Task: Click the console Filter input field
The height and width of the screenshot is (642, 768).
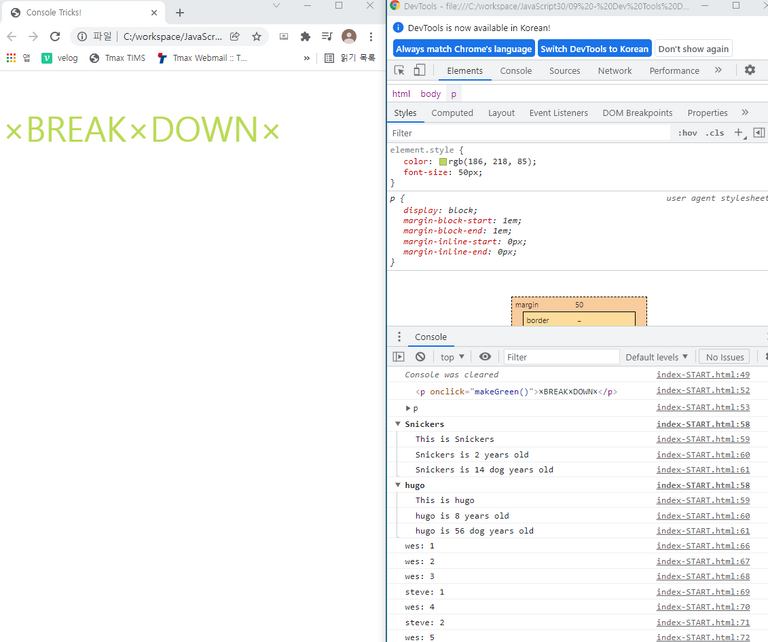Action: pos(561,357)
